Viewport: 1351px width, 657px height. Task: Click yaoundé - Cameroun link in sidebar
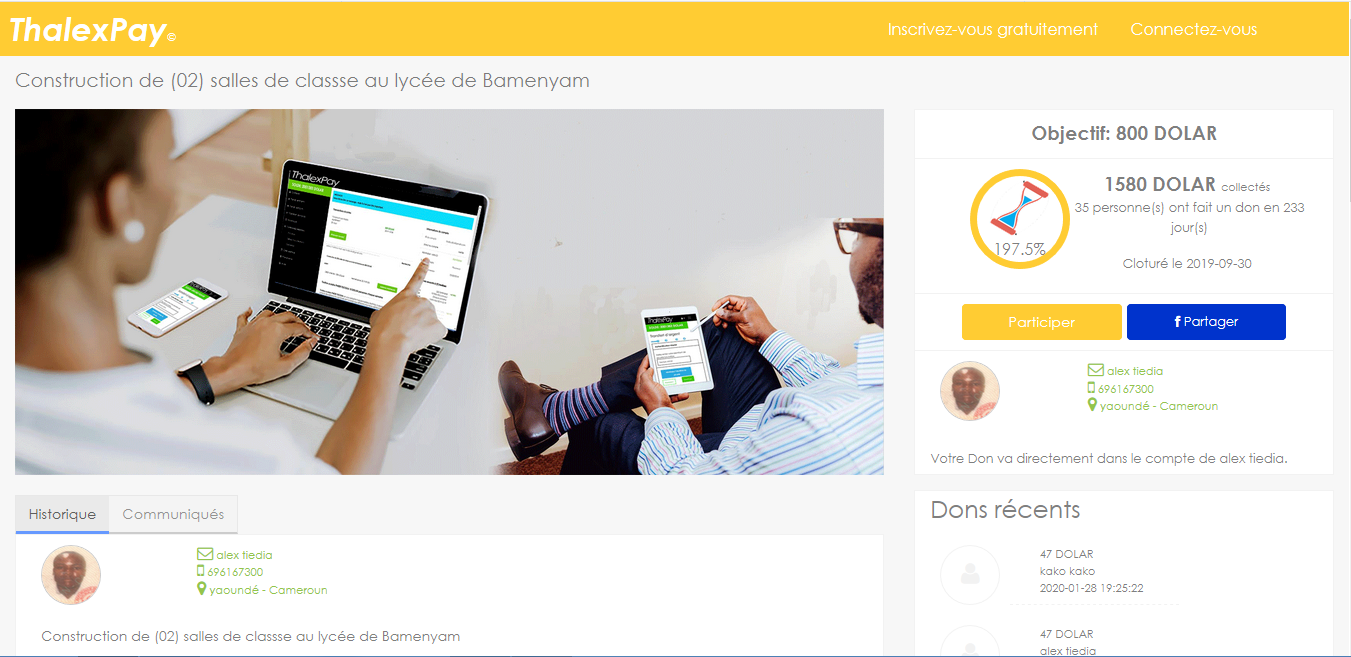[1159, 406]
